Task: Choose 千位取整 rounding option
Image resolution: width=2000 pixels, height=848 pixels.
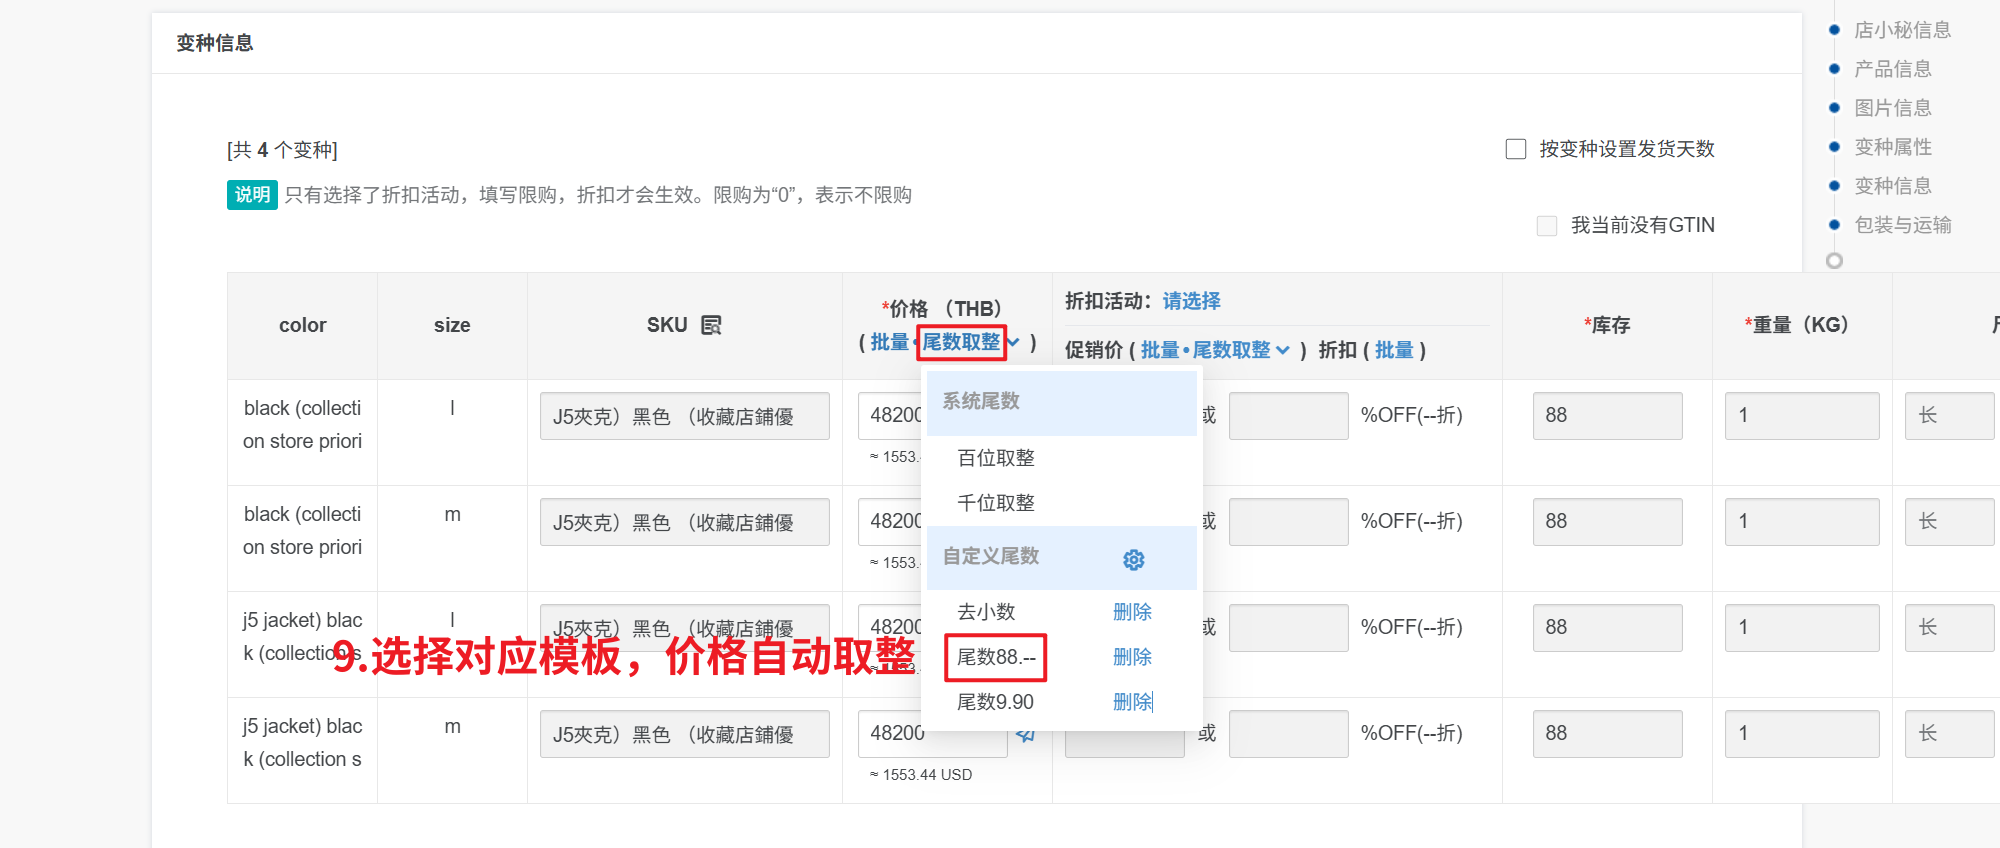Action: (x=996, y=503)
